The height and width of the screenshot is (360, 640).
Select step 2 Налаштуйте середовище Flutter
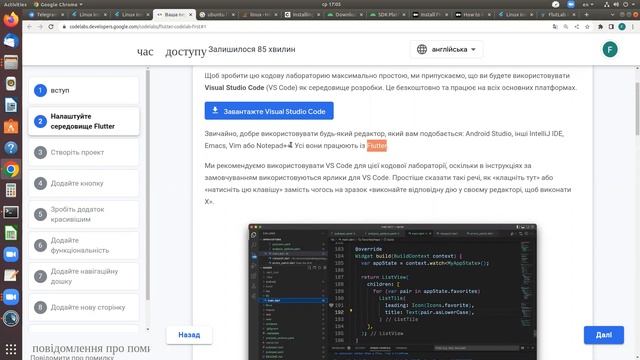click(x=84, y=121)
